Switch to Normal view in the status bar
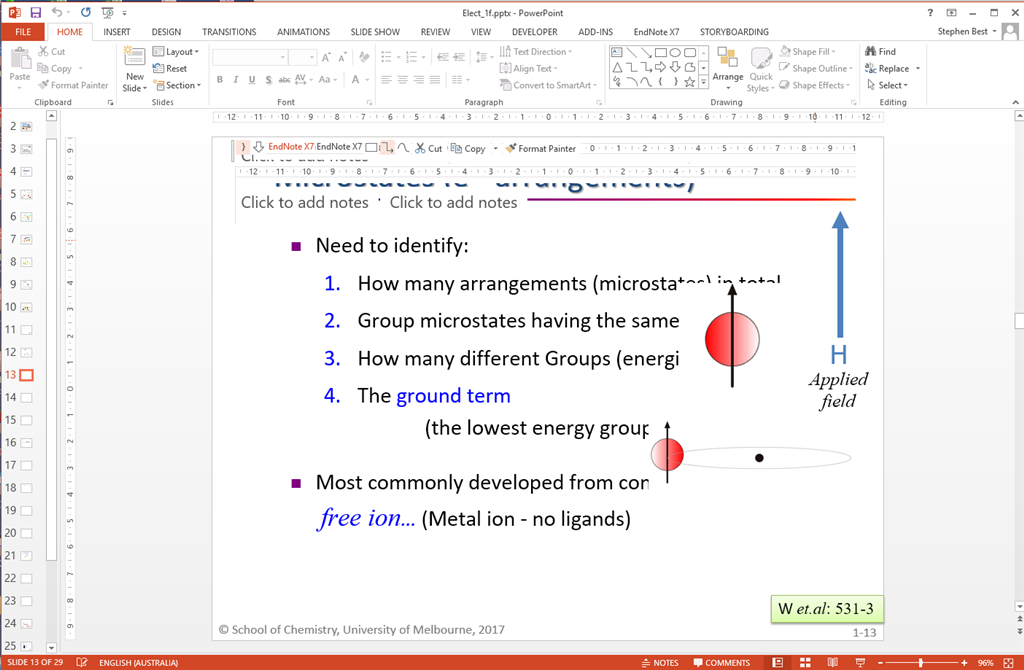The width and height of the screenshot is (1024, 670). click(777, 662)
